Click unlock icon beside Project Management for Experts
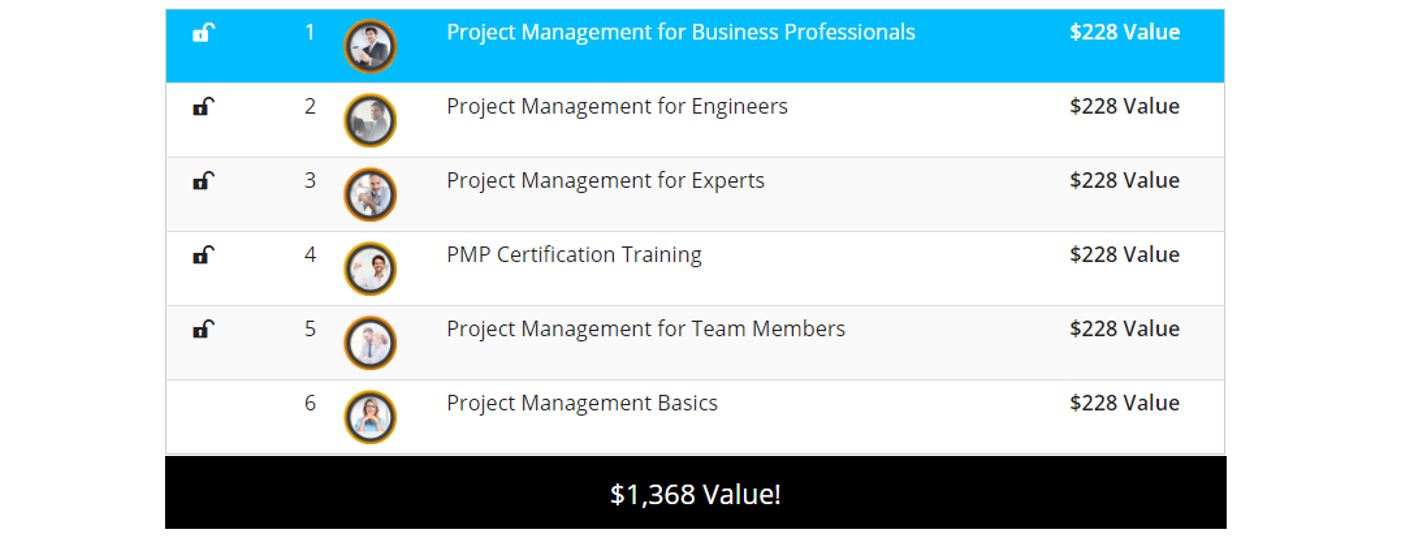Image resolution: width=1417 pixels, height=539 pixels. tap(204, 181)
